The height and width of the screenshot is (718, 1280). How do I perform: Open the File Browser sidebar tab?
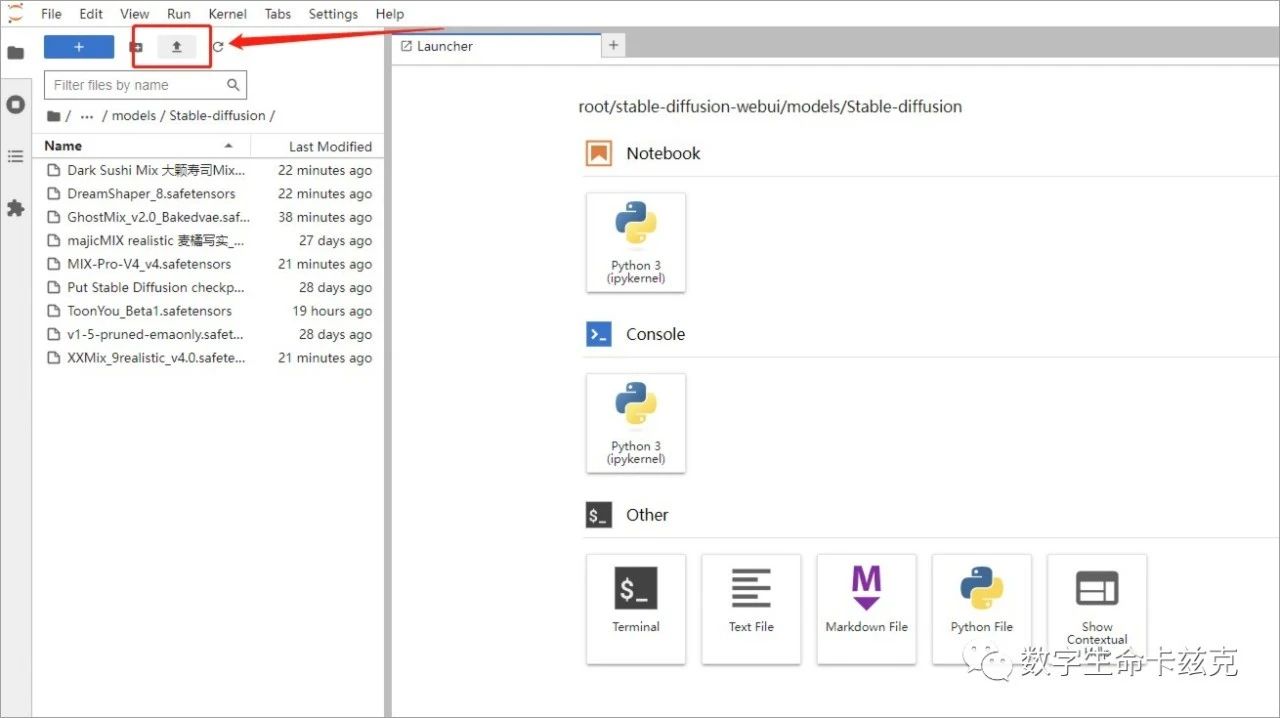[x=16, y=53]
